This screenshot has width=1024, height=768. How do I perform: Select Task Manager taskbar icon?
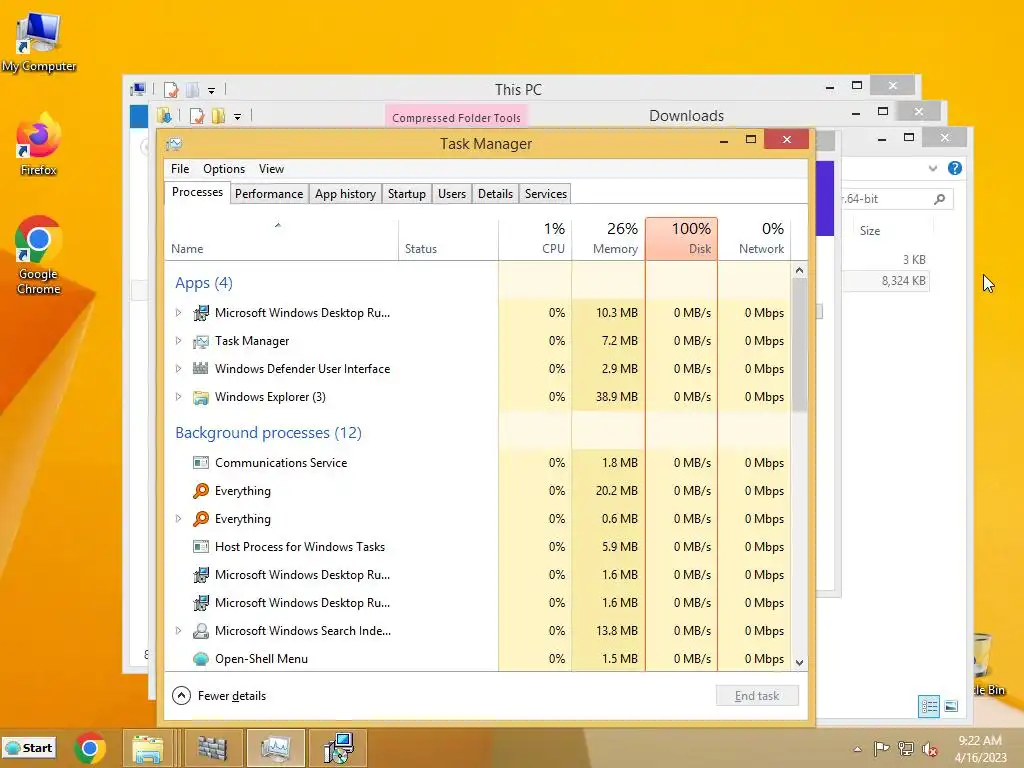275,748
